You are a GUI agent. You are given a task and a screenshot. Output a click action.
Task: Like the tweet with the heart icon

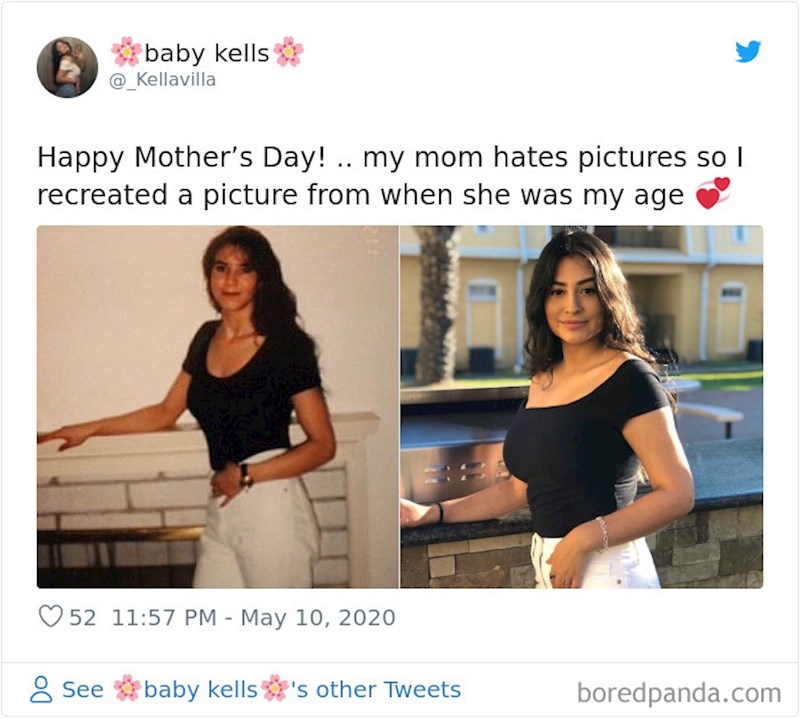click(x=50, y=617)
